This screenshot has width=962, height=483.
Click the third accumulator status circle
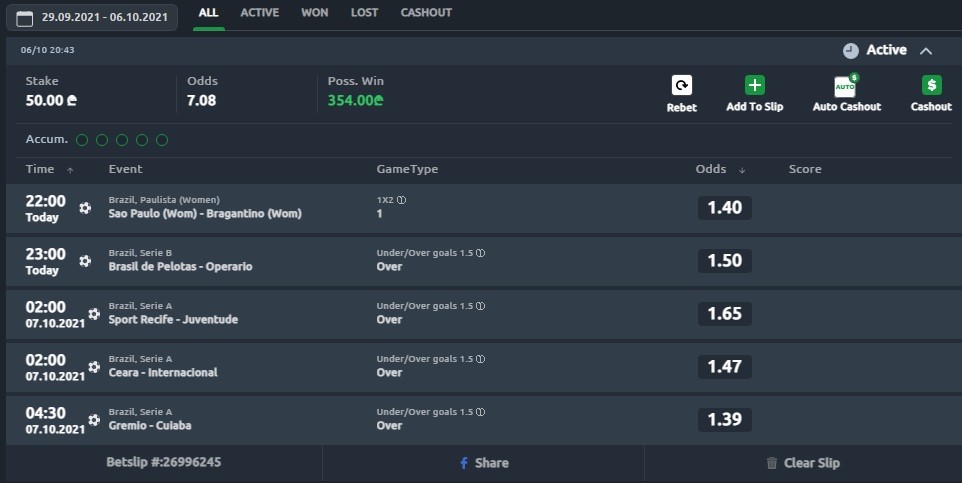pos(122,140)
